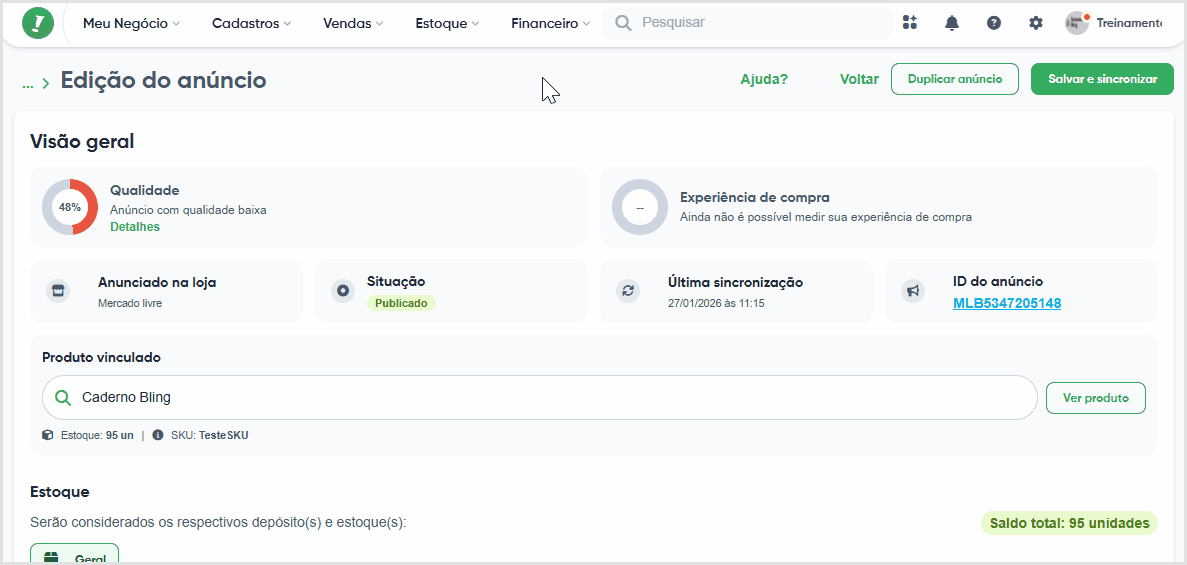This screenshot has width=1187, height=565.
Task: Click the Mercado livre store text
Action: tap(130, 303)
